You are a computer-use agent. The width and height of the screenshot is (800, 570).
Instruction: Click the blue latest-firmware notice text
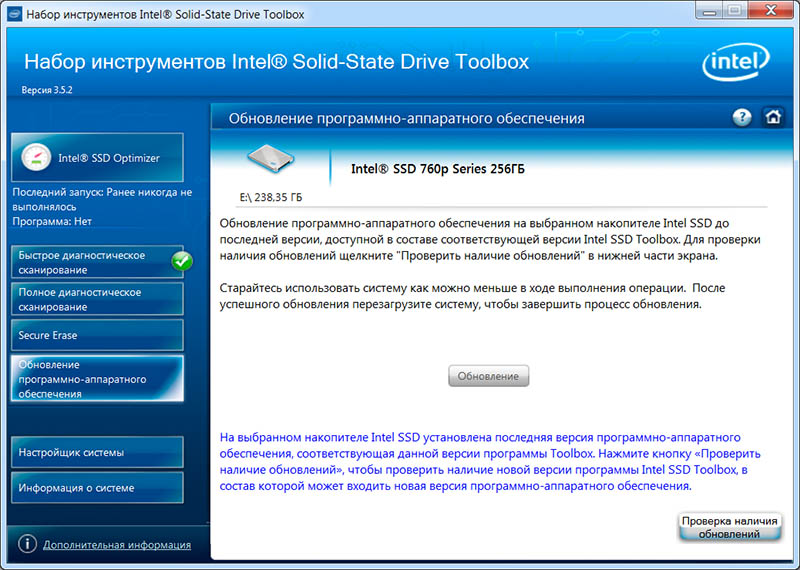pos(490,462)
